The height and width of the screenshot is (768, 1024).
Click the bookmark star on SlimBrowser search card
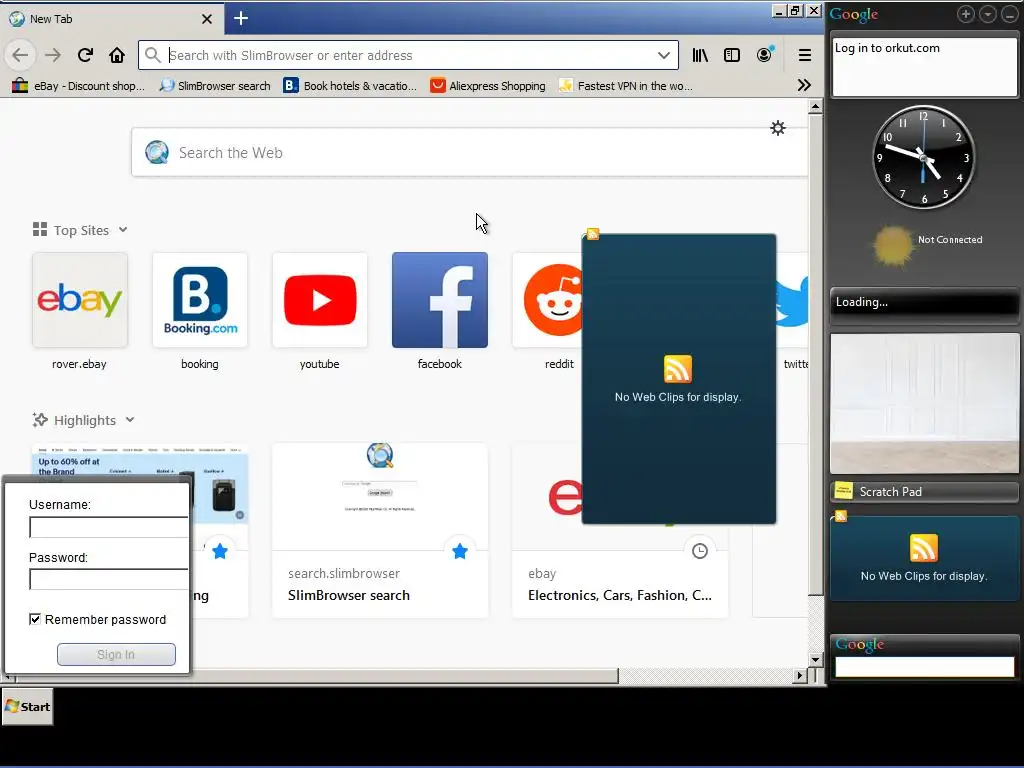click(x=460, y=551)
